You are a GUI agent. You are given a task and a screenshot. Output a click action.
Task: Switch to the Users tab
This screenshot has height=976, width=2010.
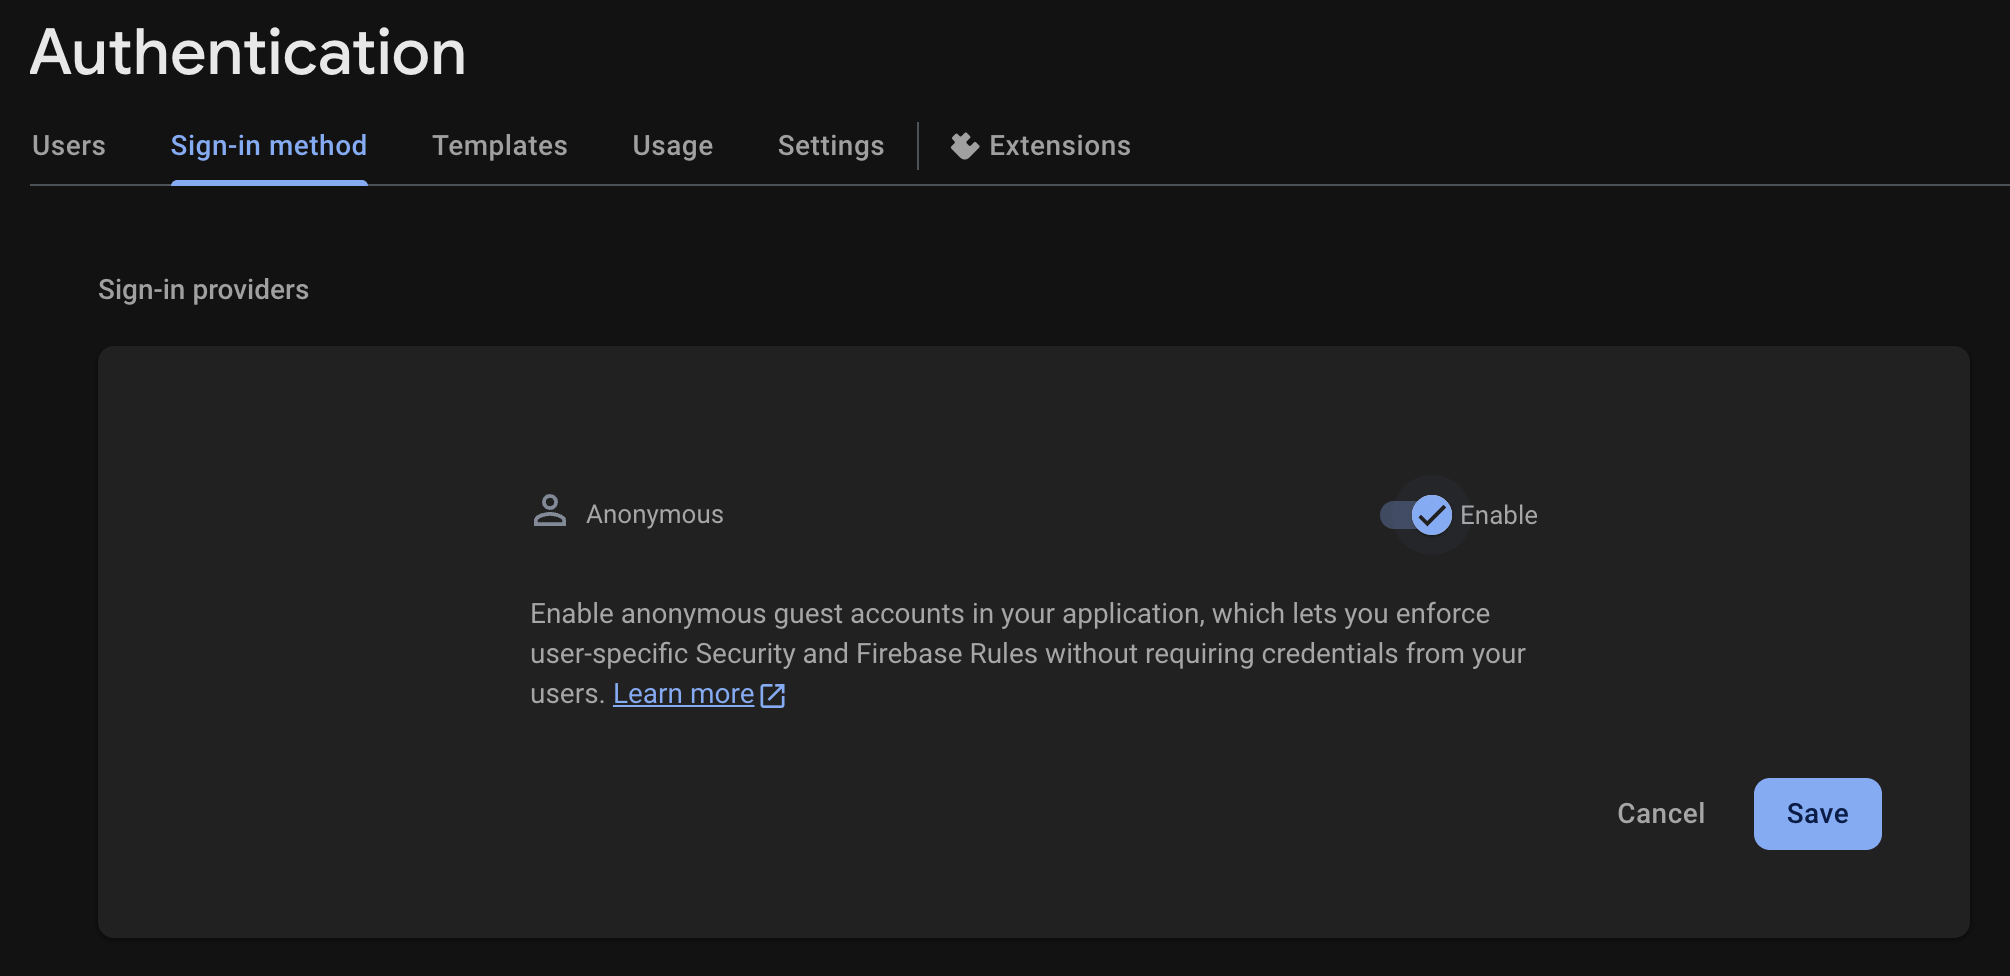click(x=68, y=145)
